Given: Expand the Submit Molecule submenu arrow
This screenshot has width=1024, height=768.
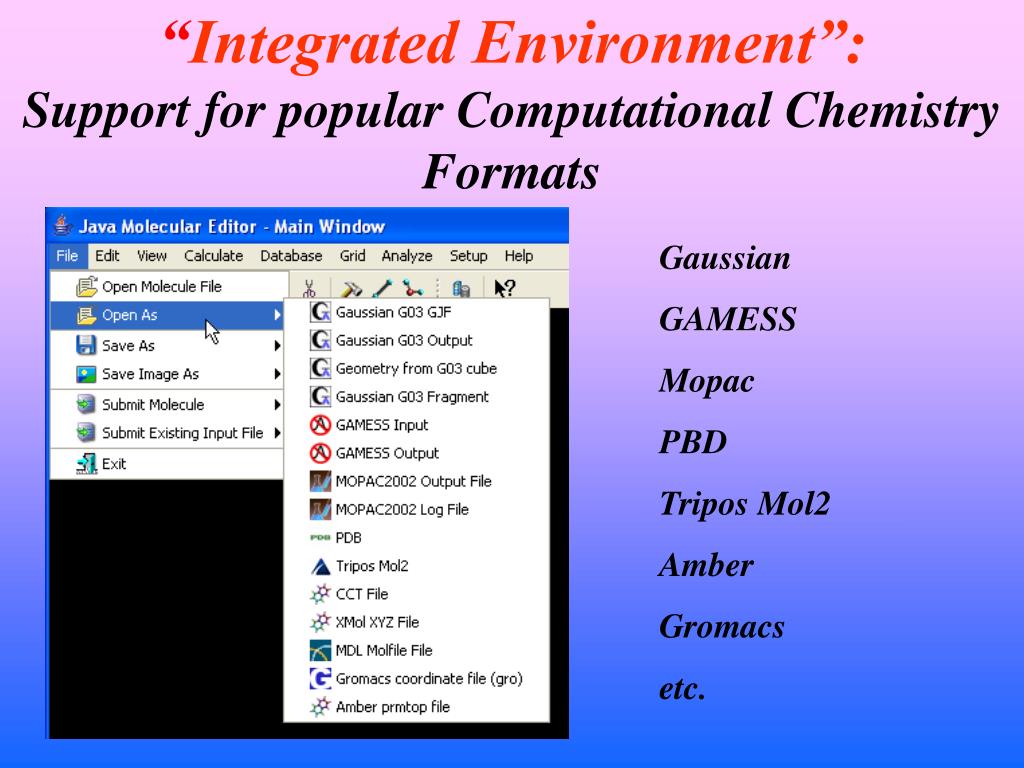Looking at the screenshot, I should (x=278, y=405).
